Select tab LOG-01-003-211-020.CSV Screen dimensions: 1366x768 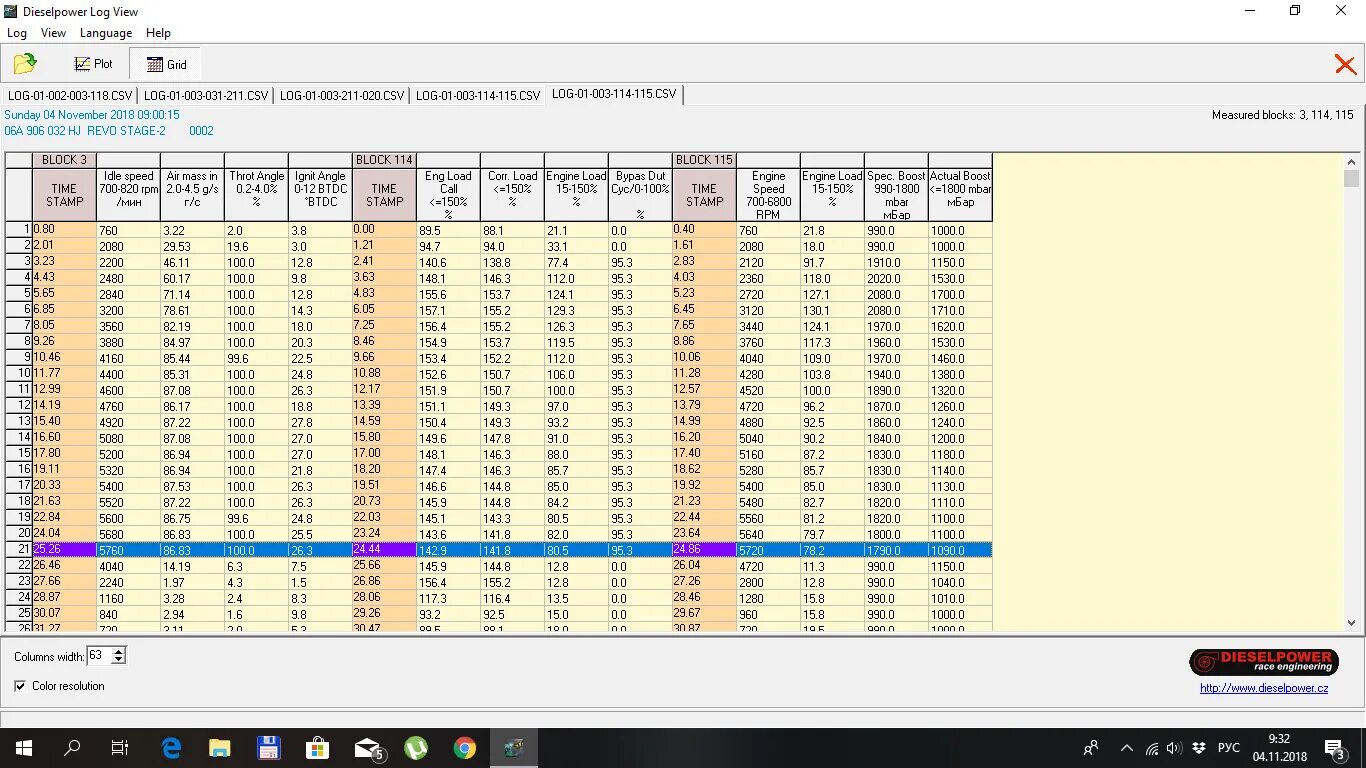(x=342, y=95)
